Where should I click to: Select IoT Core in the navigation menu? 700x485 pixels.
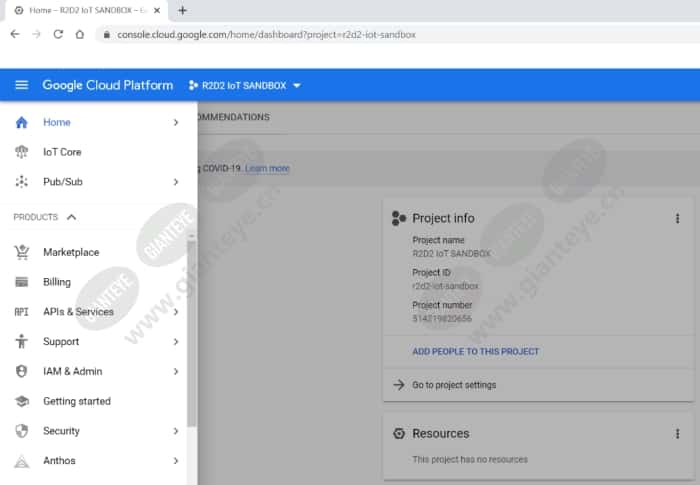[x=62, y=152]
